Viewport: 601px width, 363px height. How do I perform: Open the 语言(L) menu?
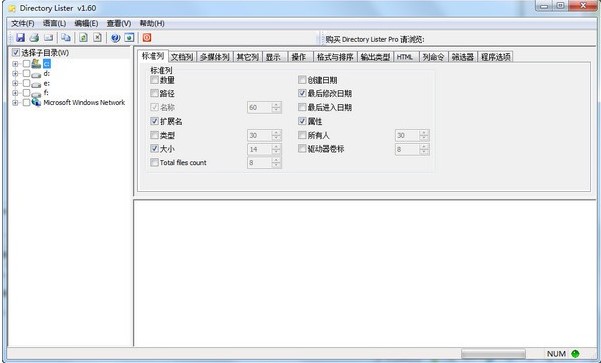[x=54, y=23]
